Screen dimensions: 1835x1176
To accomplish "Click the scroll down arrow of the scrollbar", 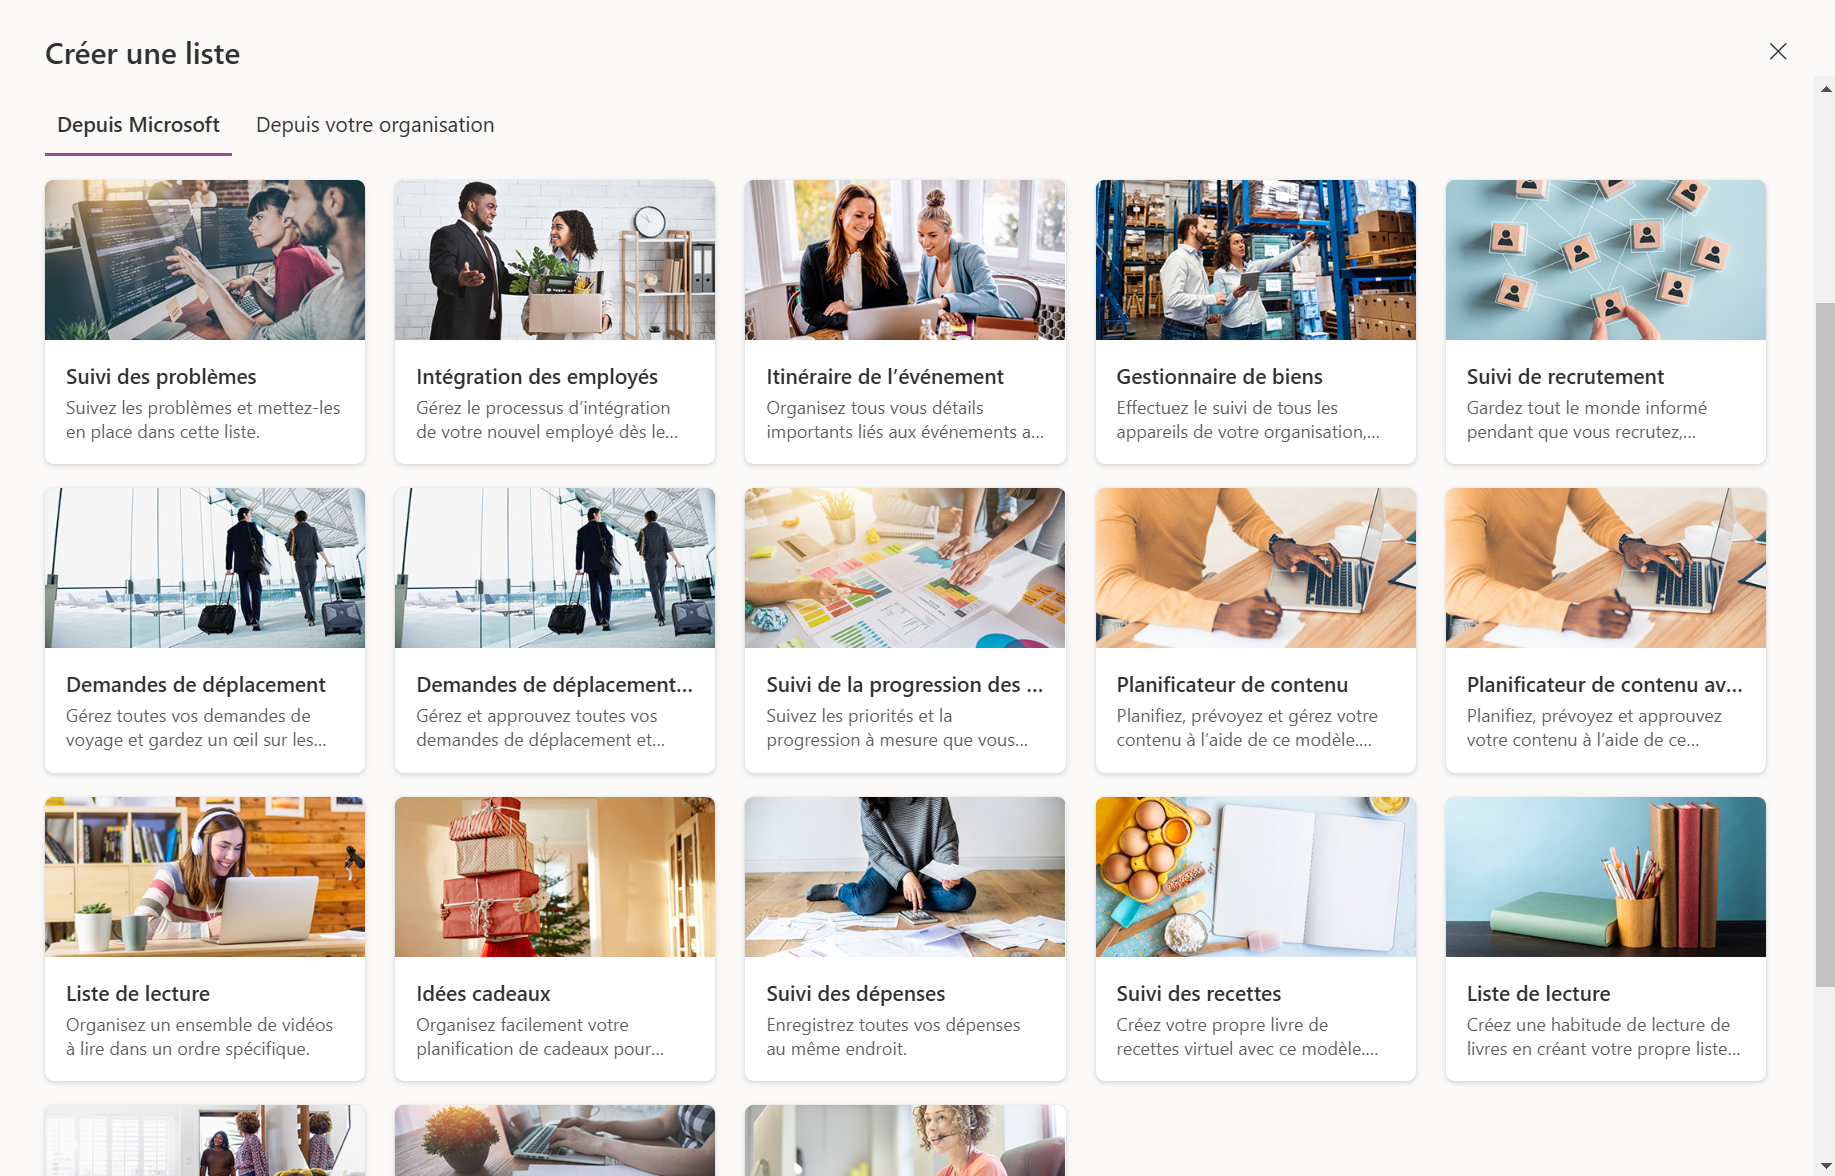I will point(1826,1166).
